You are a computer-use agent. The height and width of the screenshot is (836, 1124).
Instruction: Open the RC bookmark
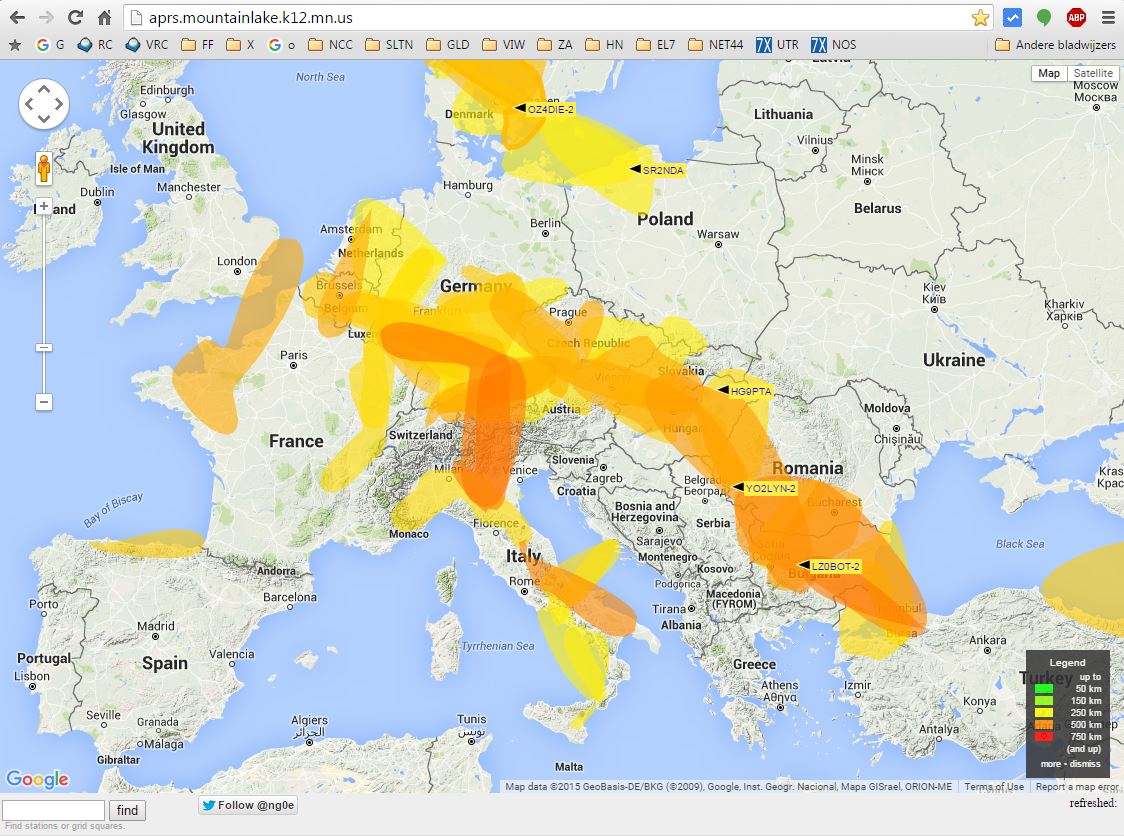95,44
